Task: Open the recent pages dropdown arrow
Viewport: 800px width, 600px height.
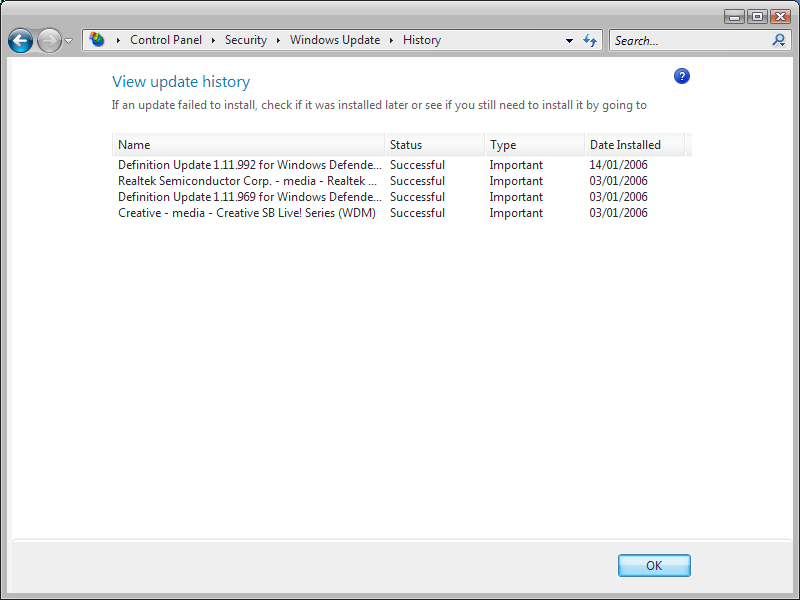Action: pyautogui.click(x=69, y=41)
